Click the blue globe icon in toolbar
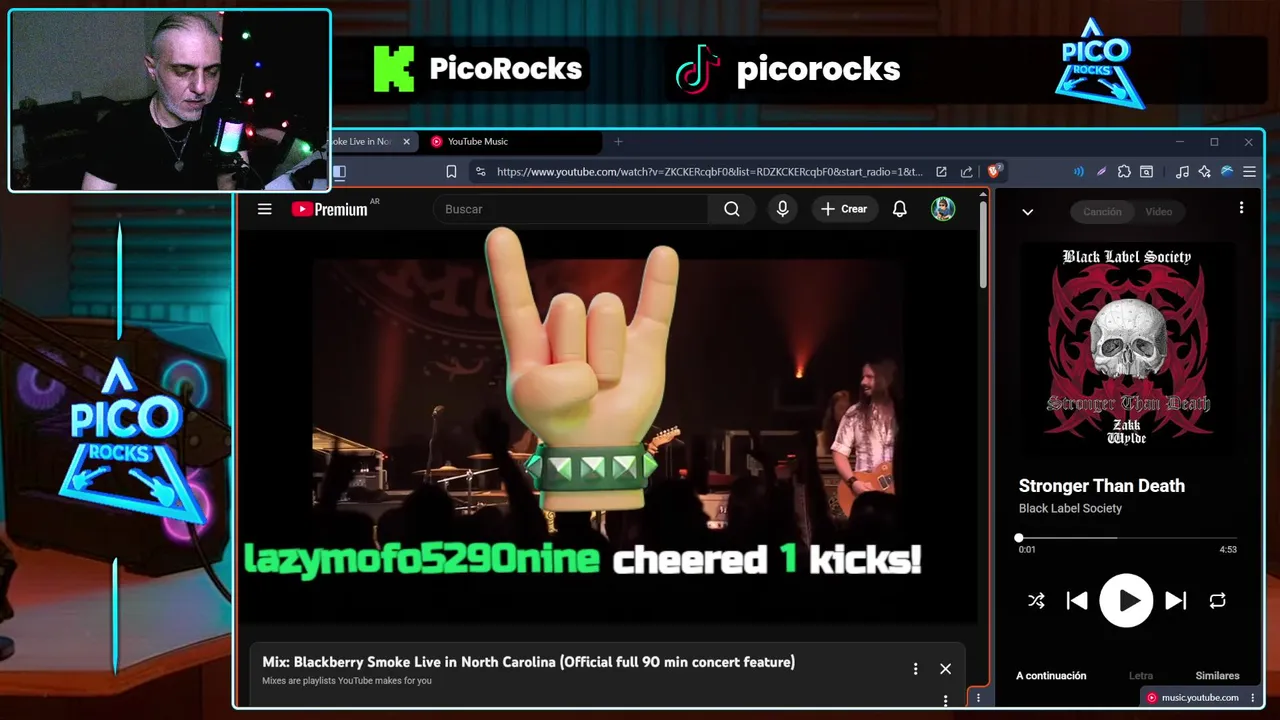 pos(1227,172)
